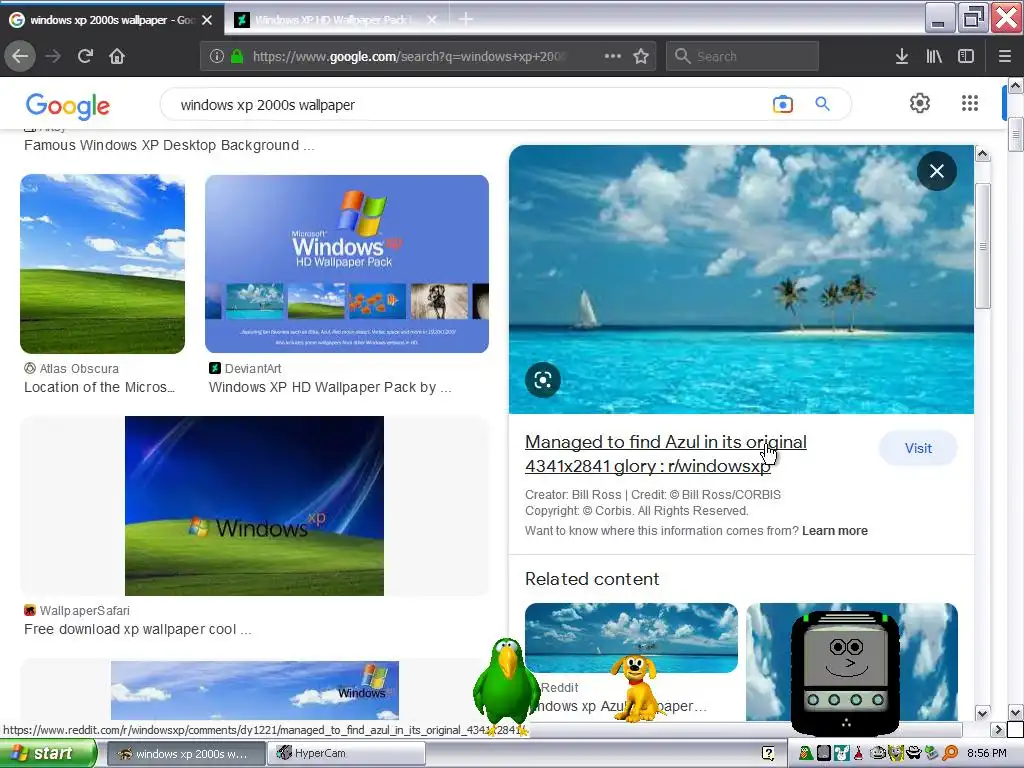
Task: Open the browser home page icon
Action: coord(117,56)
